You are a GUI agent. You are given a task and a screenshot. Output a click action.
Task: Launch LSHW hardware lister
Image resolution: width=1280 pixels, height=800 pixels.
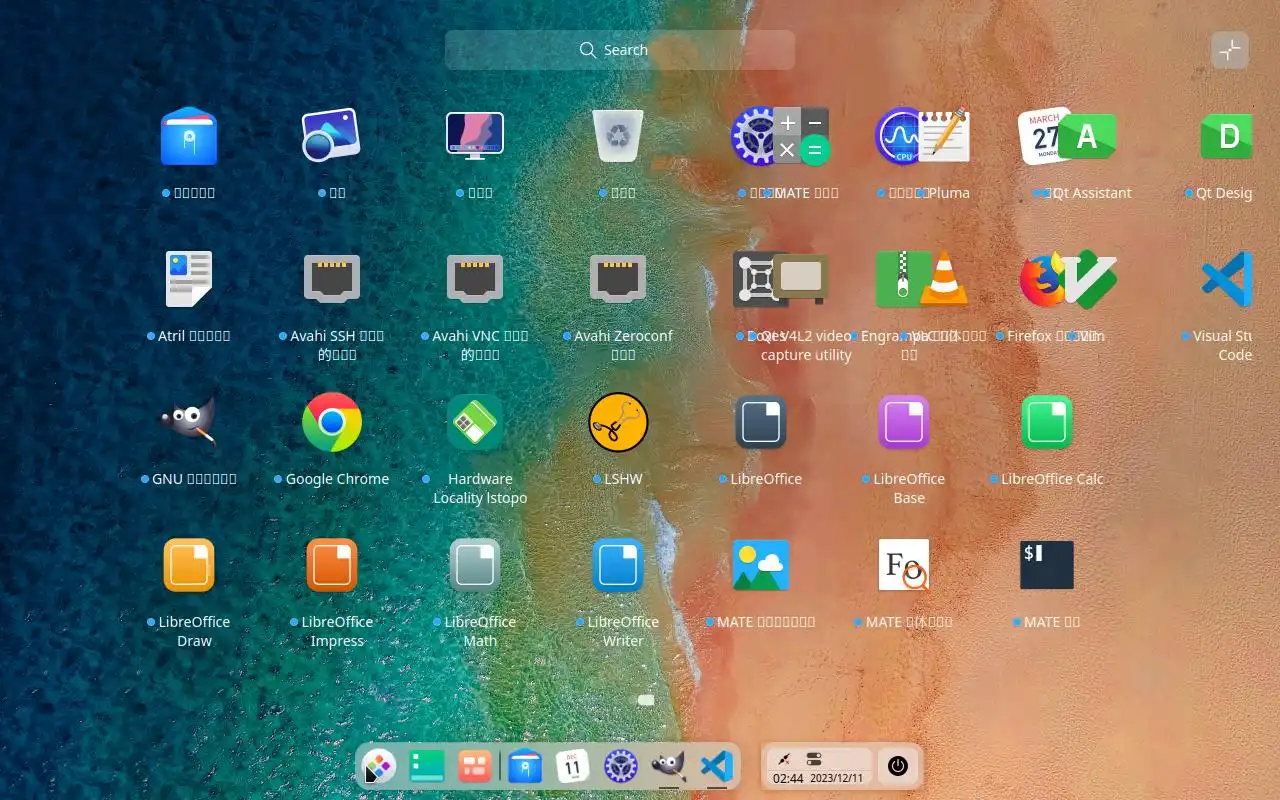click(618, 422)
